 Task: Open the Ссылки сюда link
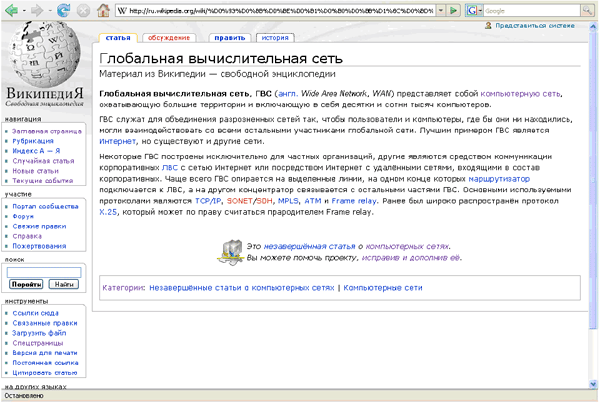click(x=35, y=313)
